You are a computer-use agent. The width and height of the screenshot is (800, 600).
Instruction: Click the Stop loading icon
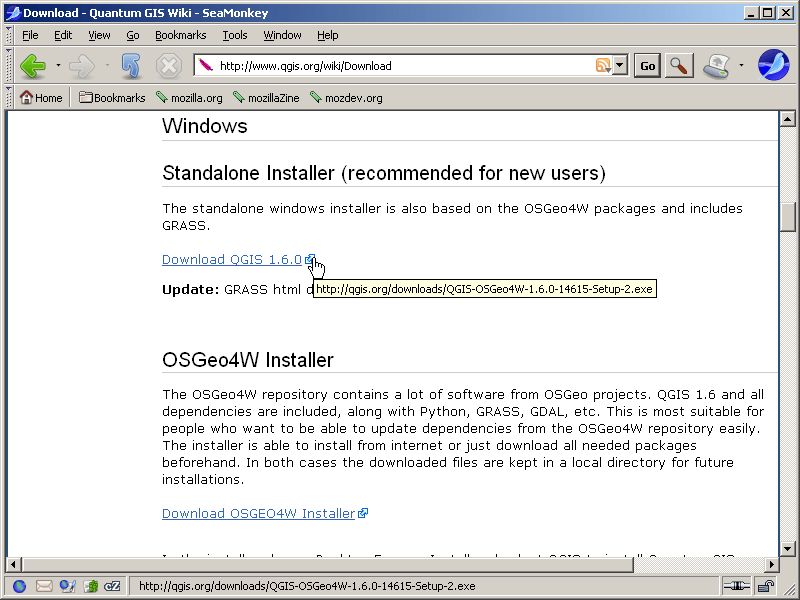[169, 66]
